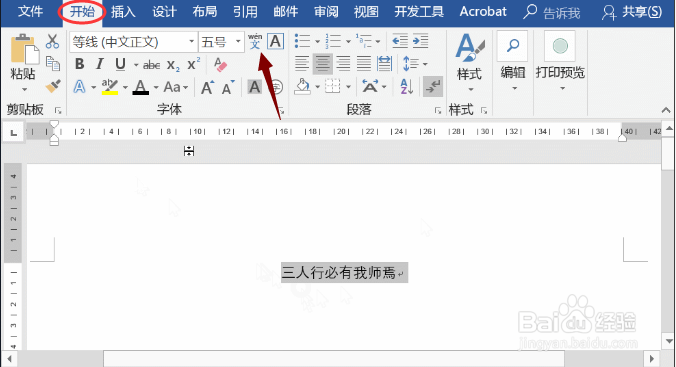Click the Distributed alignment icon

[384, 64]
